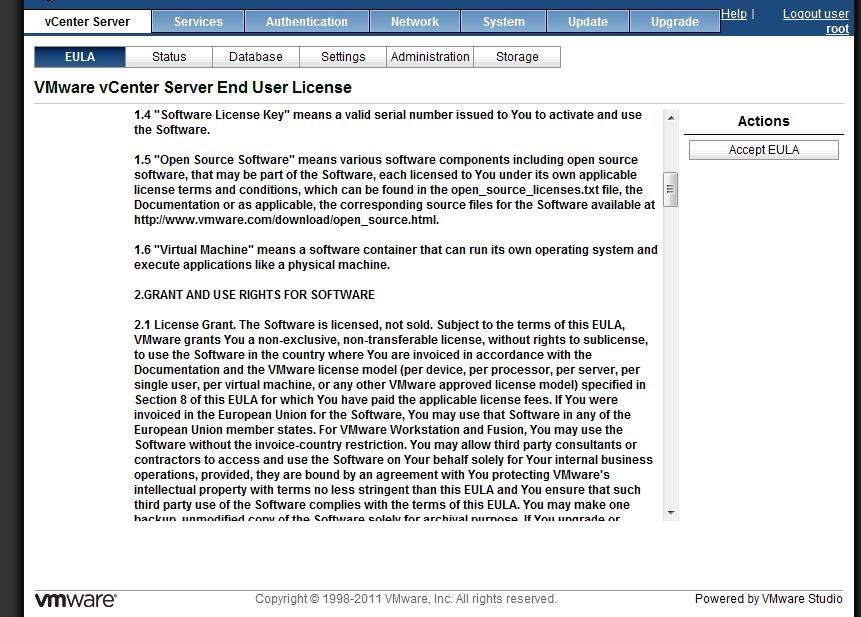This screenshot has height=617, width=861.
Task: Open the Help link
Action: tap(734, 14)
